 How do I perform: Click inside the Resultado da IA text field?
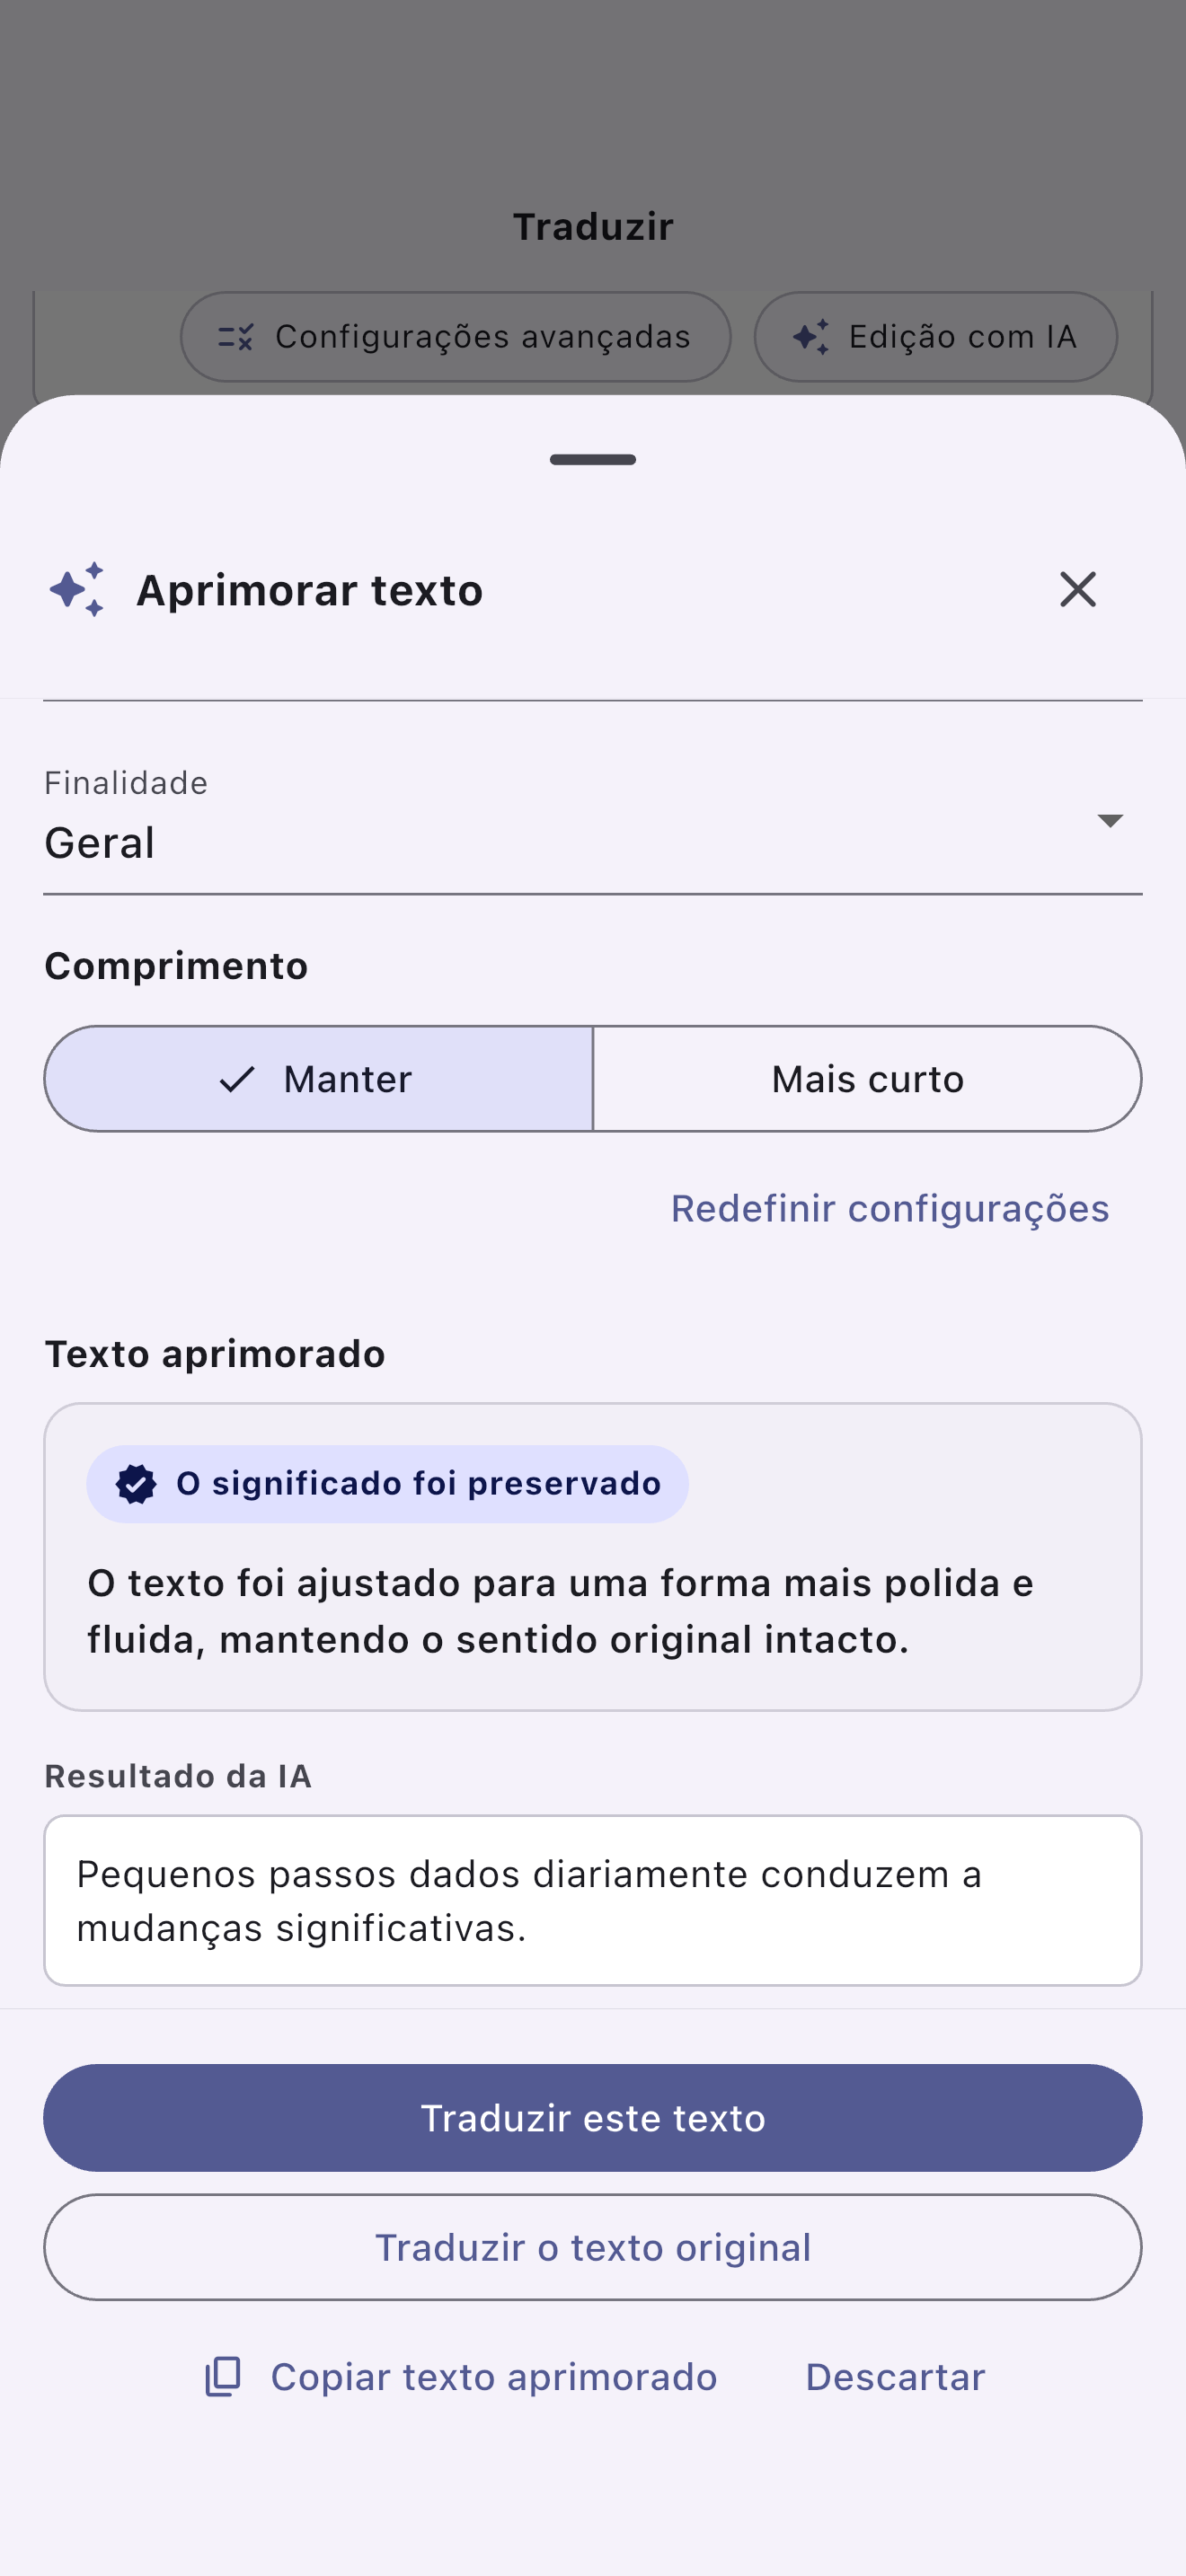[x=593, y=1900]
